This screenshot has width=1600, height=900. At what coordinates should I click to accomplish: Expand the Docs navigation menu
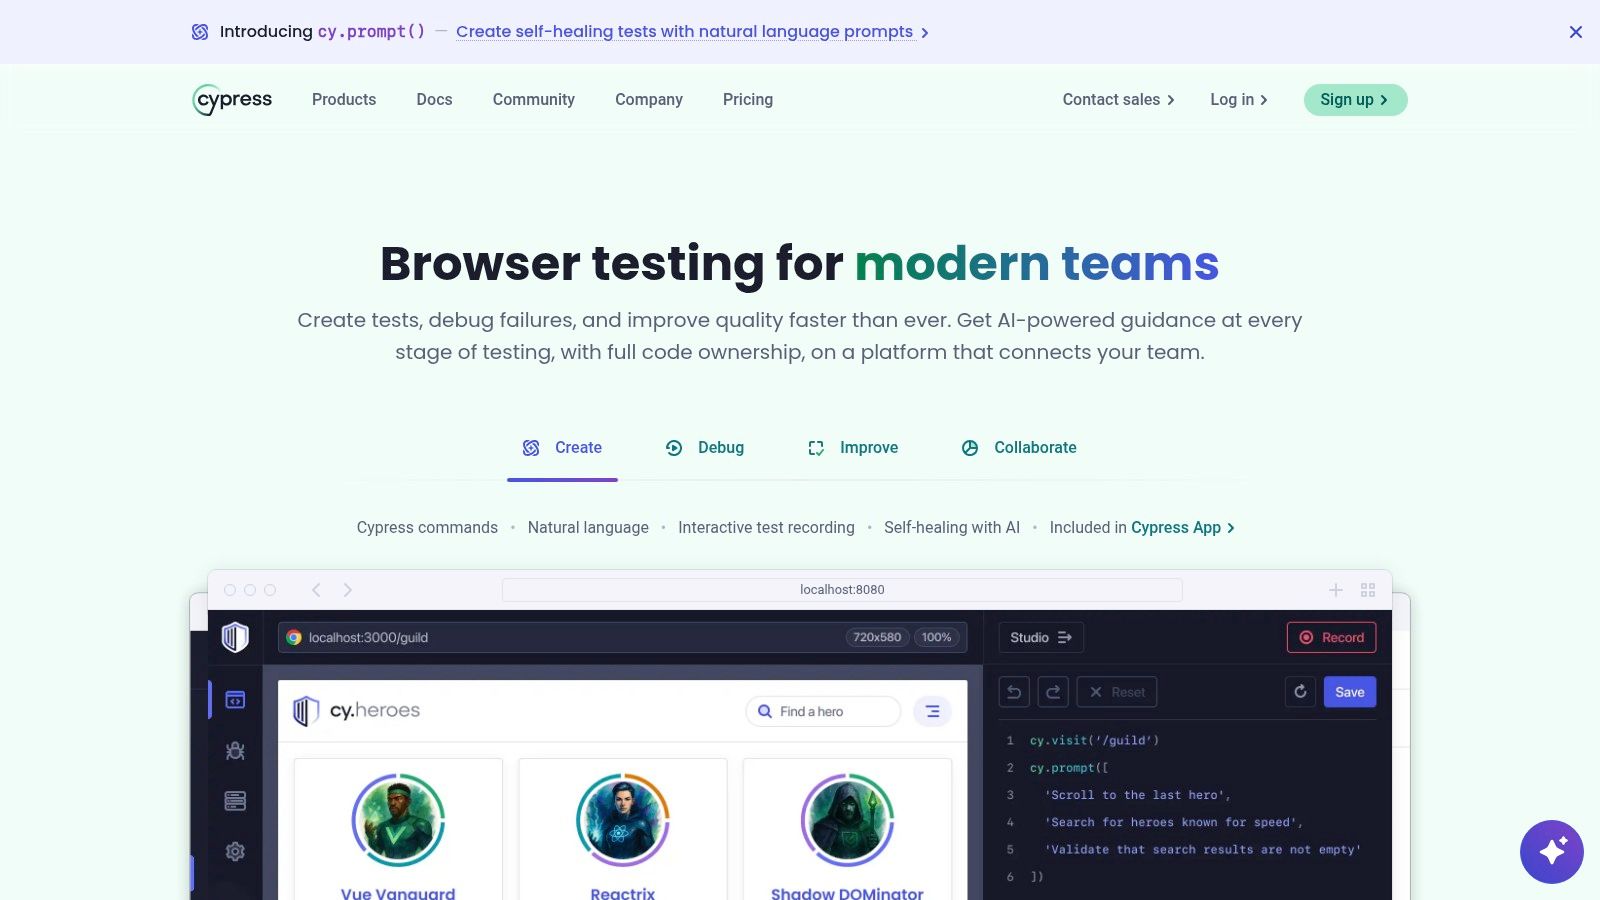point(434,100)
